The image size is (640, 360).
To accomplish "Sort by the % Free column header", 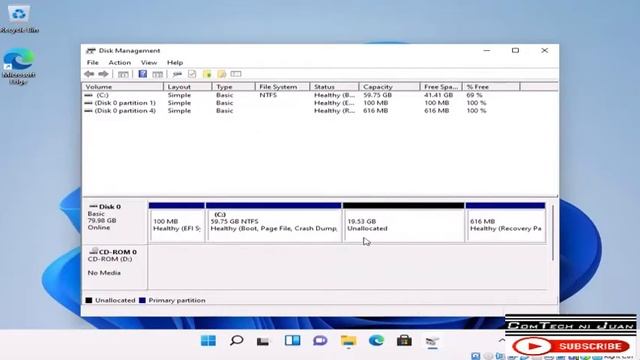I will pyautogui.click(x=491, y=87).
